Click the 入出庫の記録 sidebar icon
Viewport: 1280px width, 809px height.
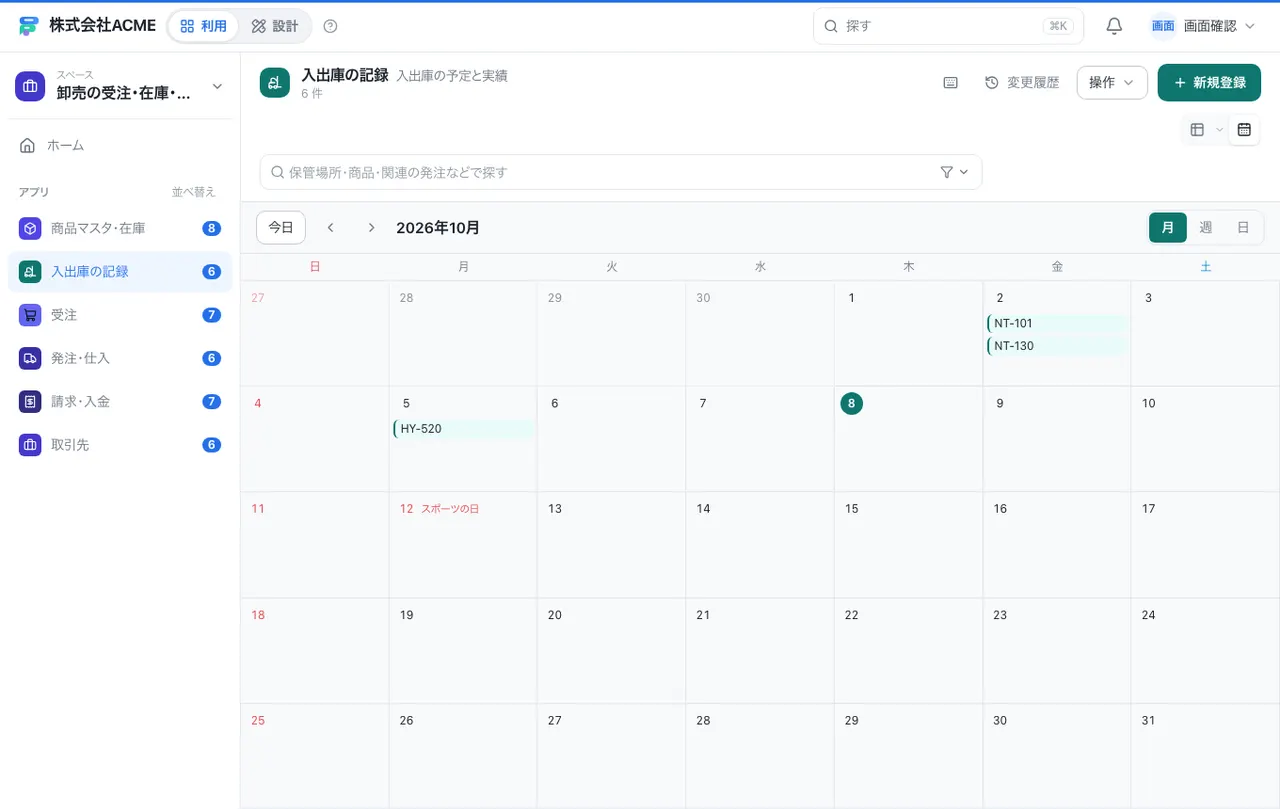coord(30,271)
